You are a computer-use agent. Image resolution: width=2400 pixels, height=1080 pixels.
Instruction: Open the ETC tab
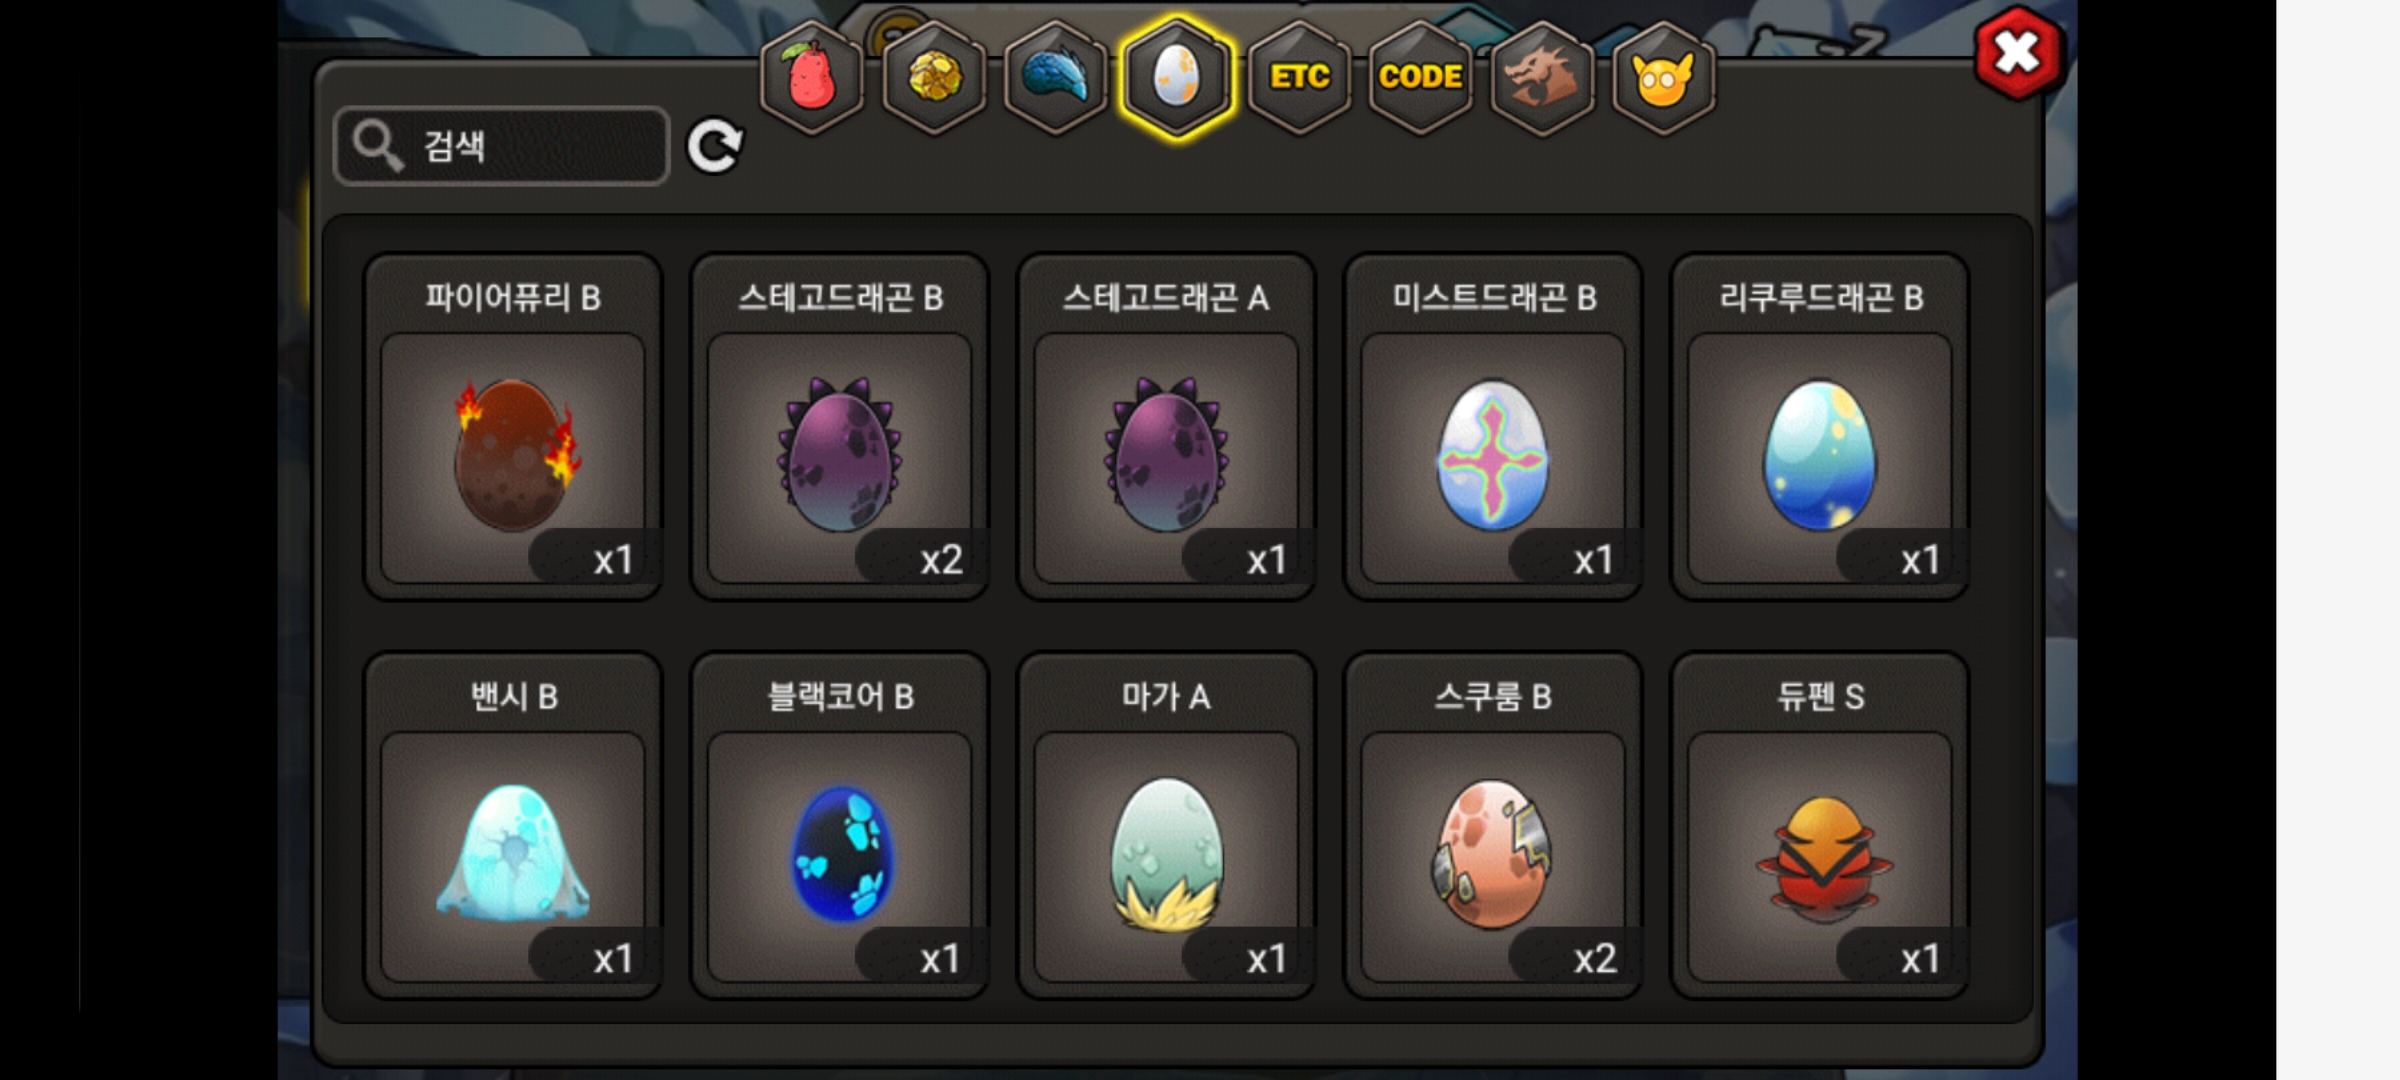coord(1299,77)
